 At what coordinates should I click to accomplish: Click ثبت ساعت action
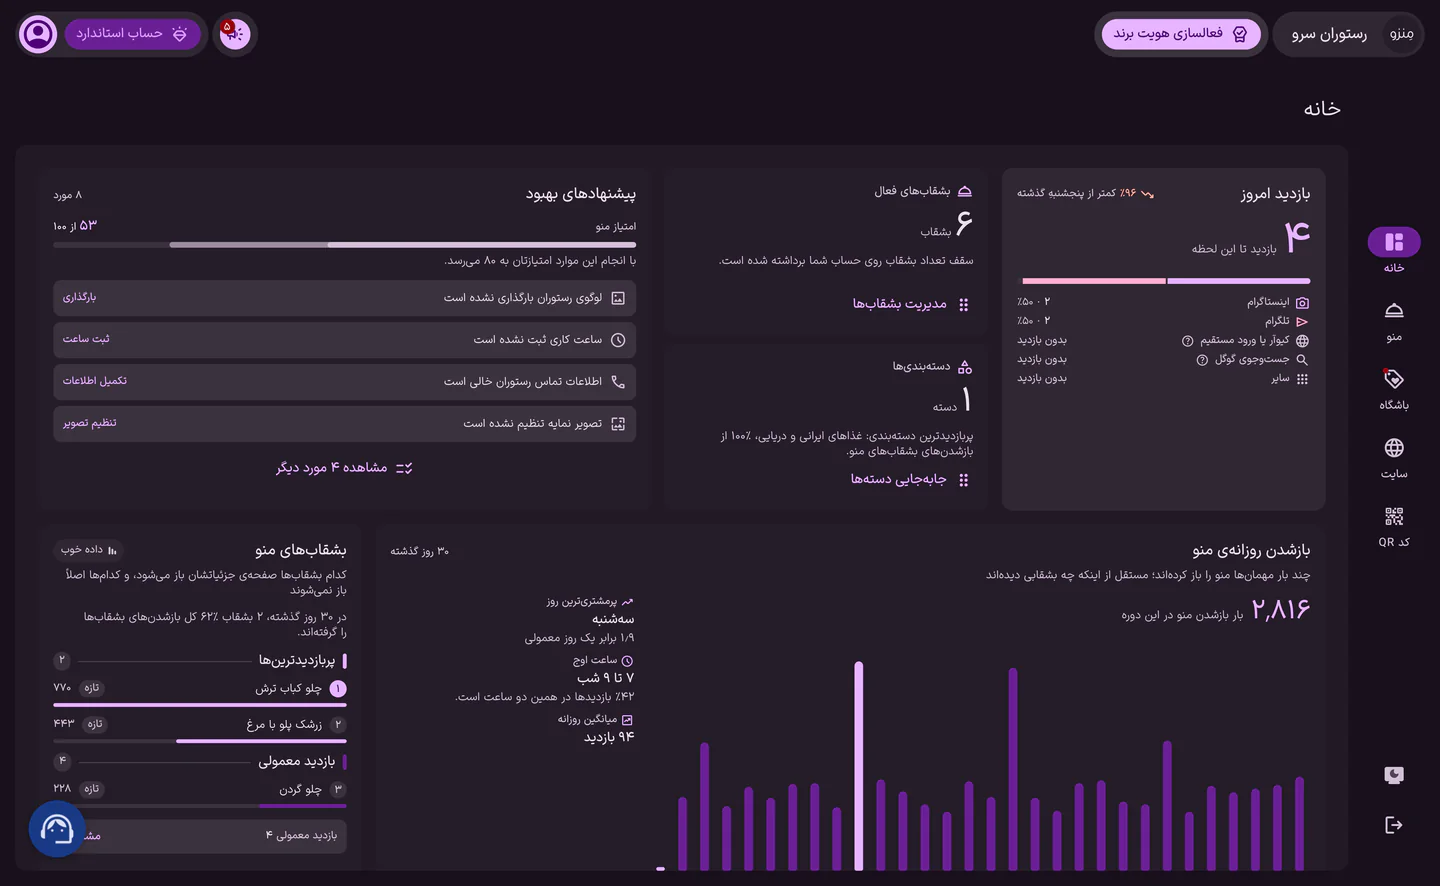point(86,340)
